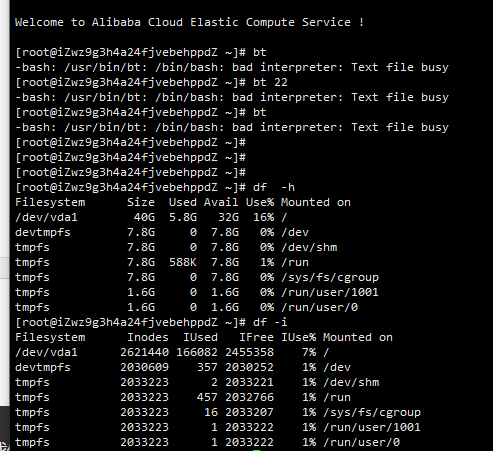493x451 pixels.
Task: Click the '166082' IUsed value
Action: (x=197, y=352)
